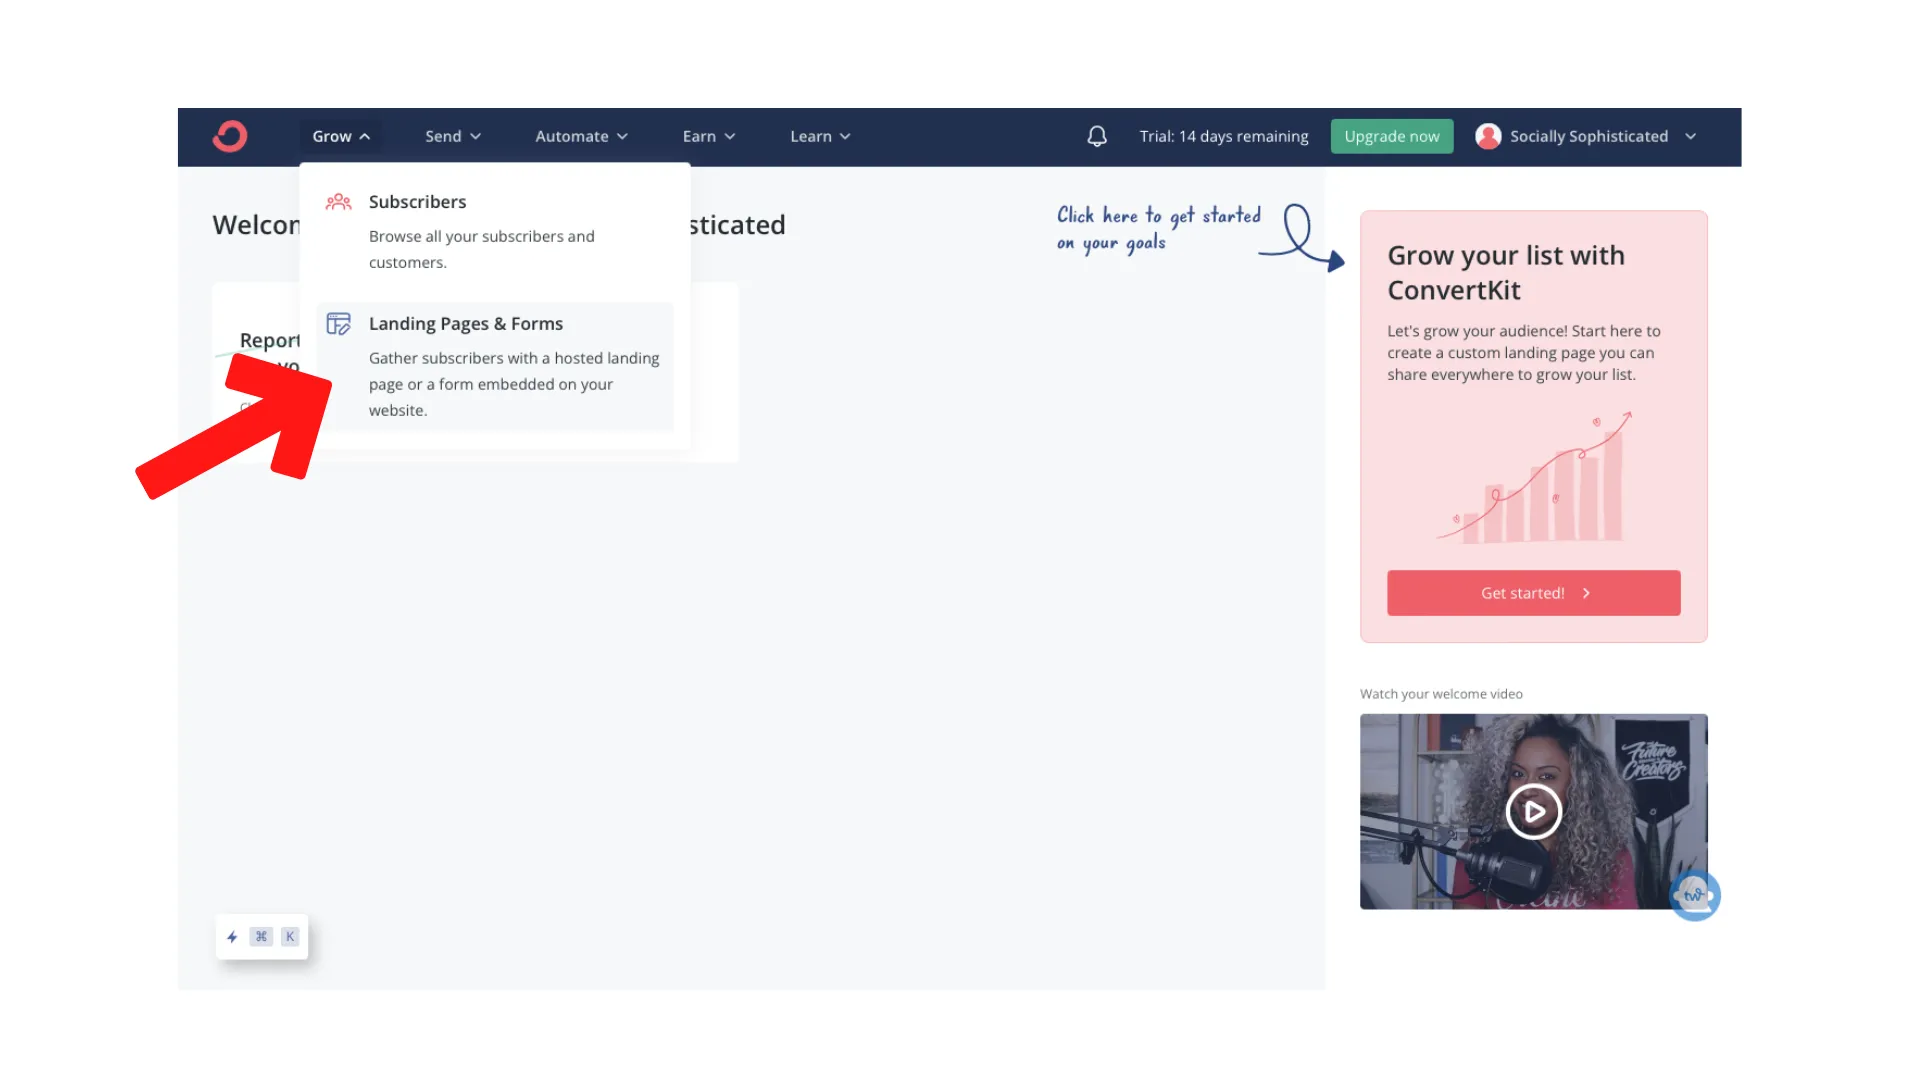Expand the Send dropdown
The image size is (1920, 1080).
click(x=453, y=136)
